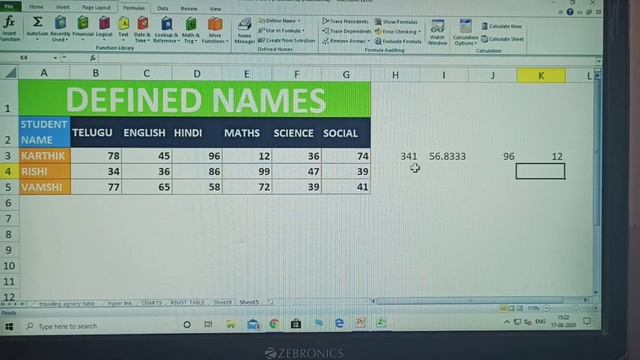
Task: Open Lookup & Reference functions
Action: pyautogui.click(x=166, y=29)
